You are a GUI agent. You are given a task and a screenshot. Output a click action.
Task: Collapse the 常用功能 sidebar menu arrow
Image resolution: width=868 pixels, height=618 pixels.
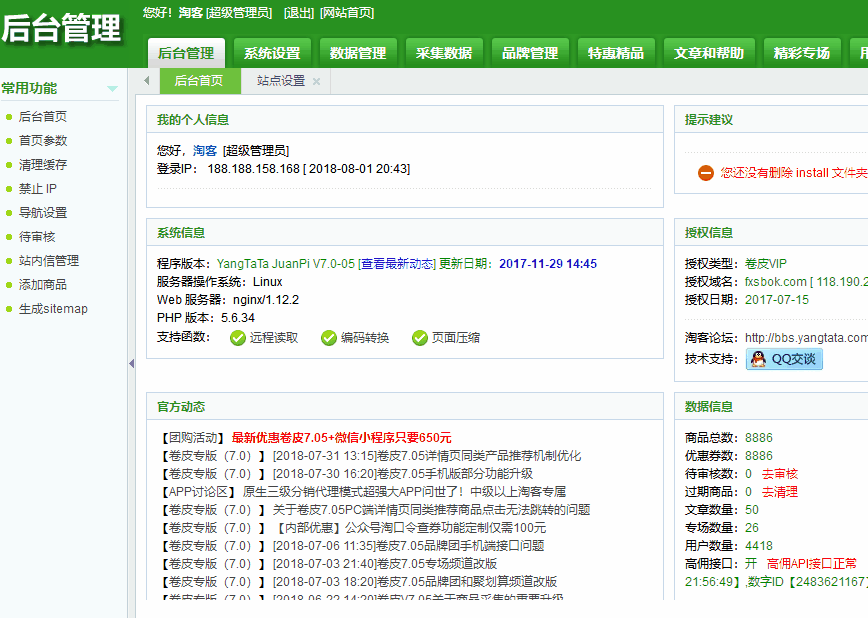[112, 89]
